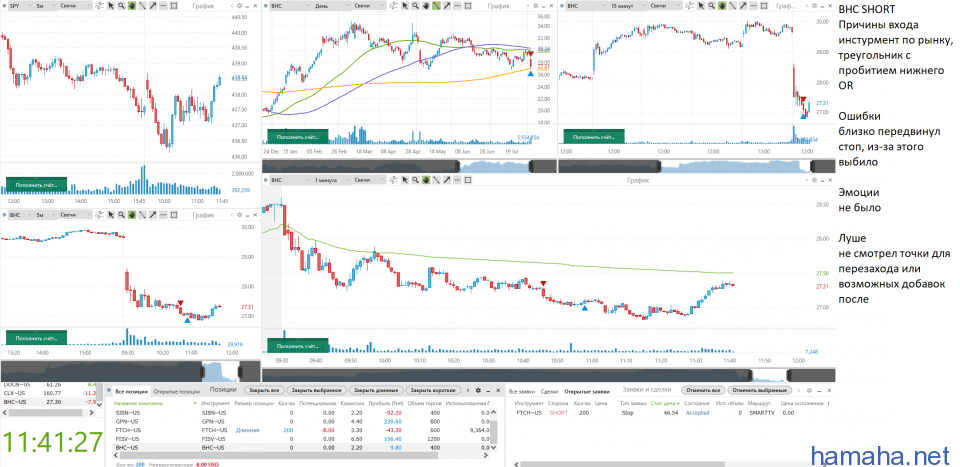Viewport: 960px width, 467px height.
Task: Toggle the hand pan tool in SPY chart
Action: [132, 6]
